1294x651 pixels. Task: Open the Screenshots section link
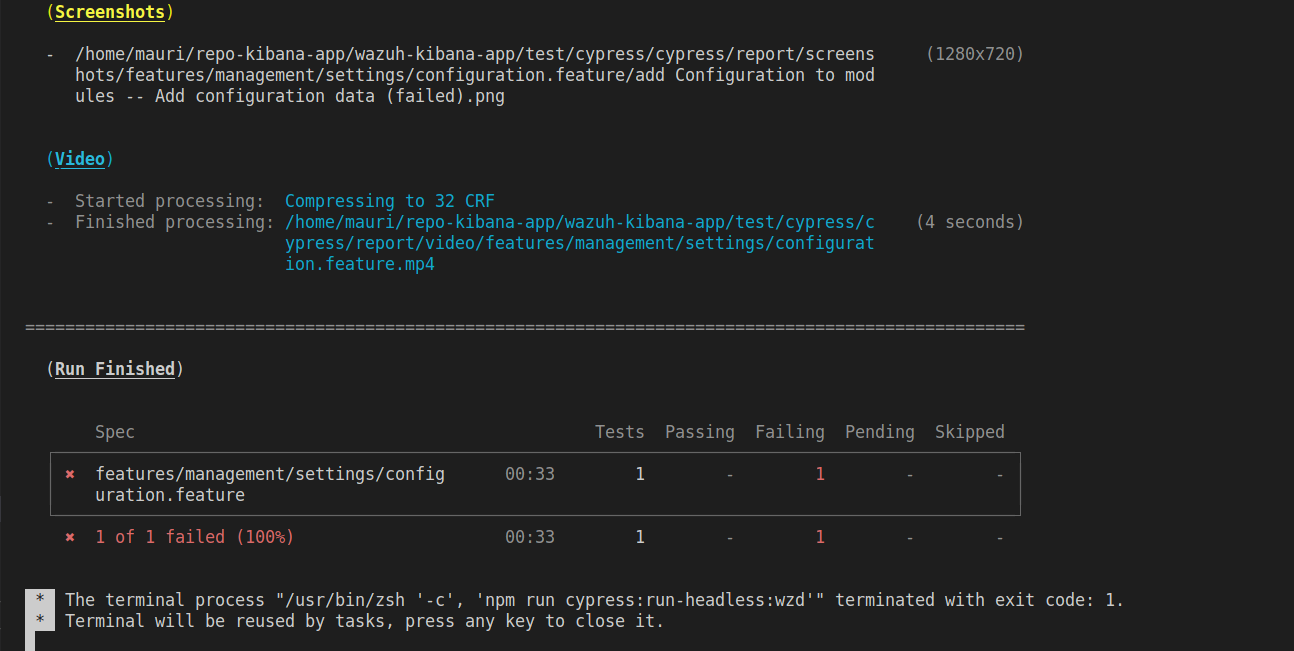111,12
